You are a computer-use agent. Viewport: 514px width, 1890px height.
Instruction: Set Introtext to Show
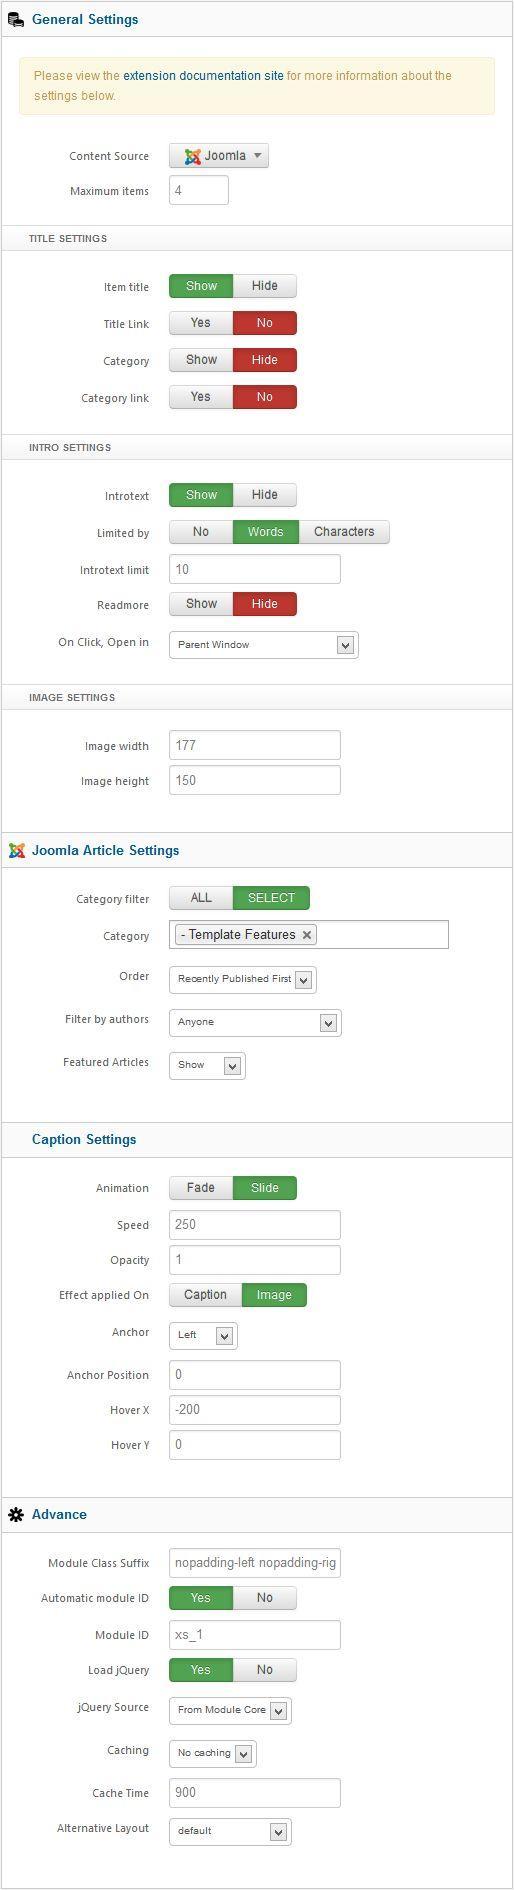pos(201,495)
